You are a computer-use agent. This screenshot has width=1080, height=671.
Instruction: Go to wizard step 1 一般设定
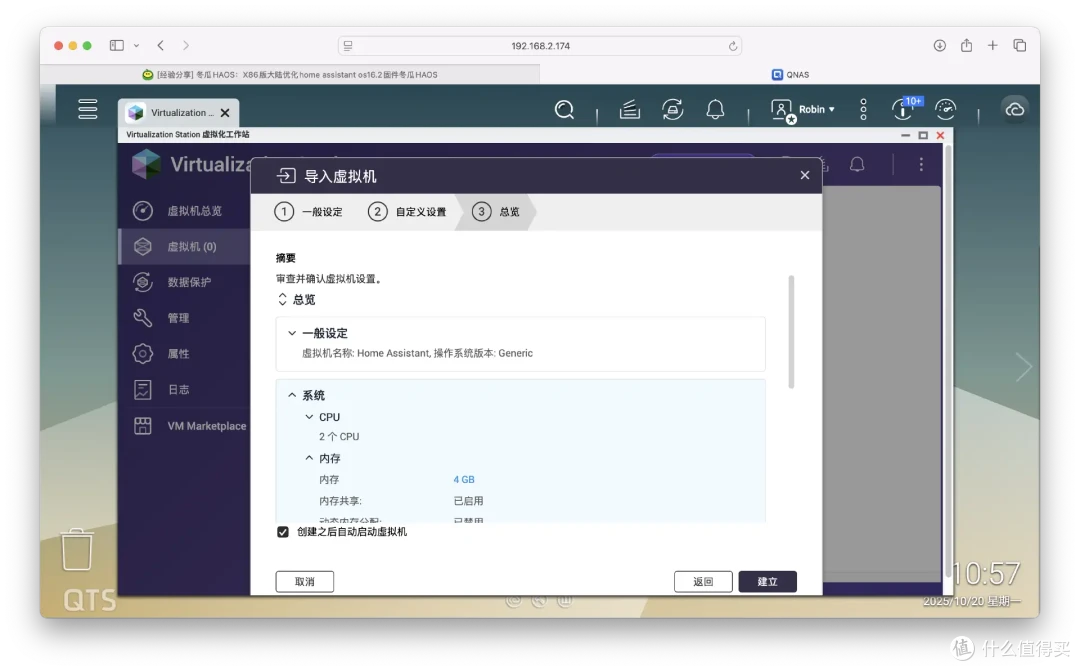(x=308, y=211)
